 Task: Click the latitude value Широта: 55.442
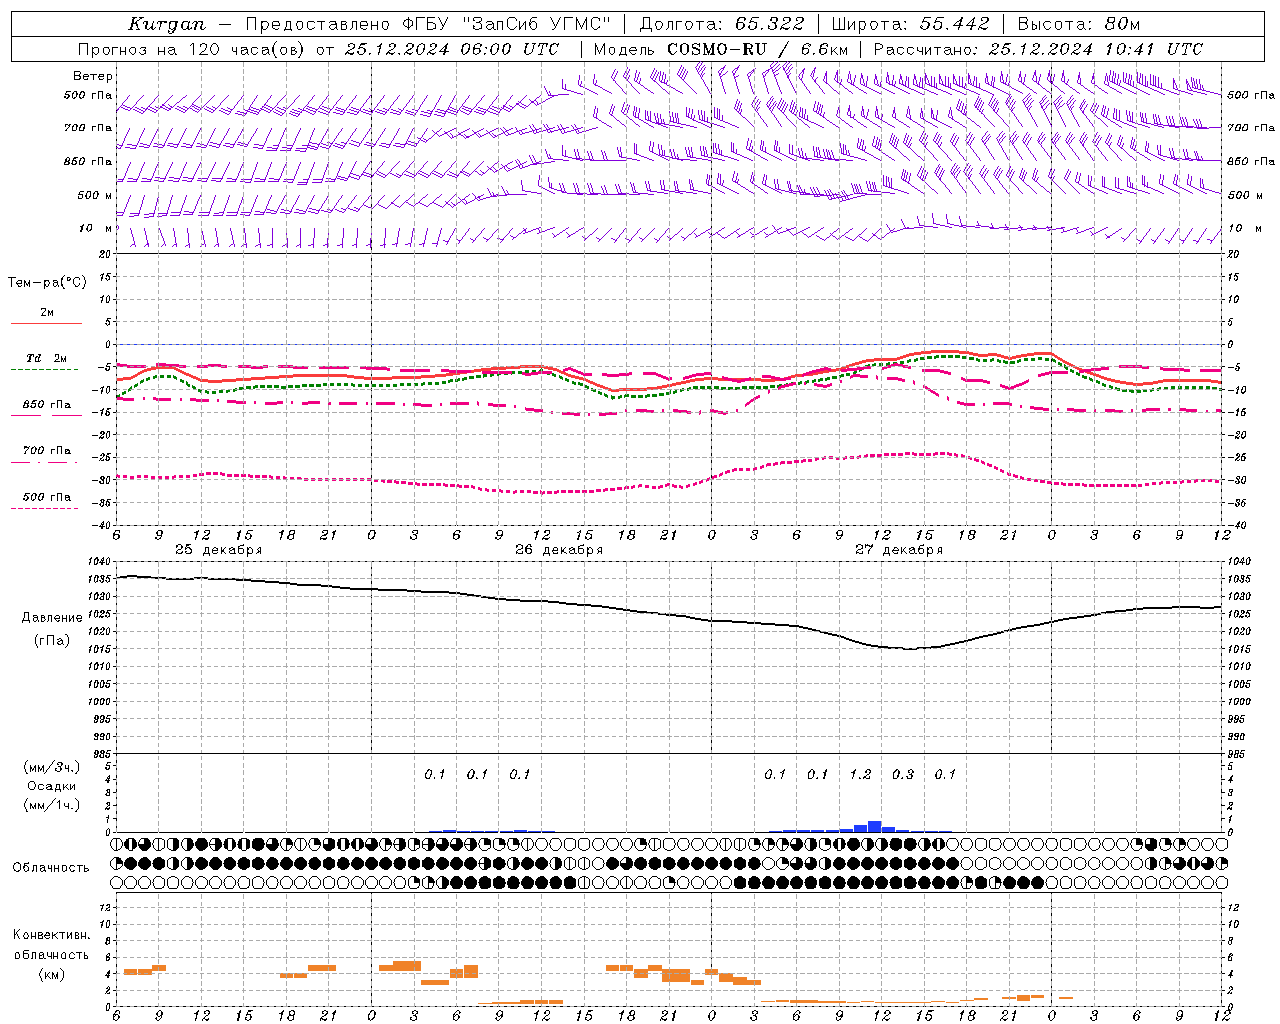(911, 24)
